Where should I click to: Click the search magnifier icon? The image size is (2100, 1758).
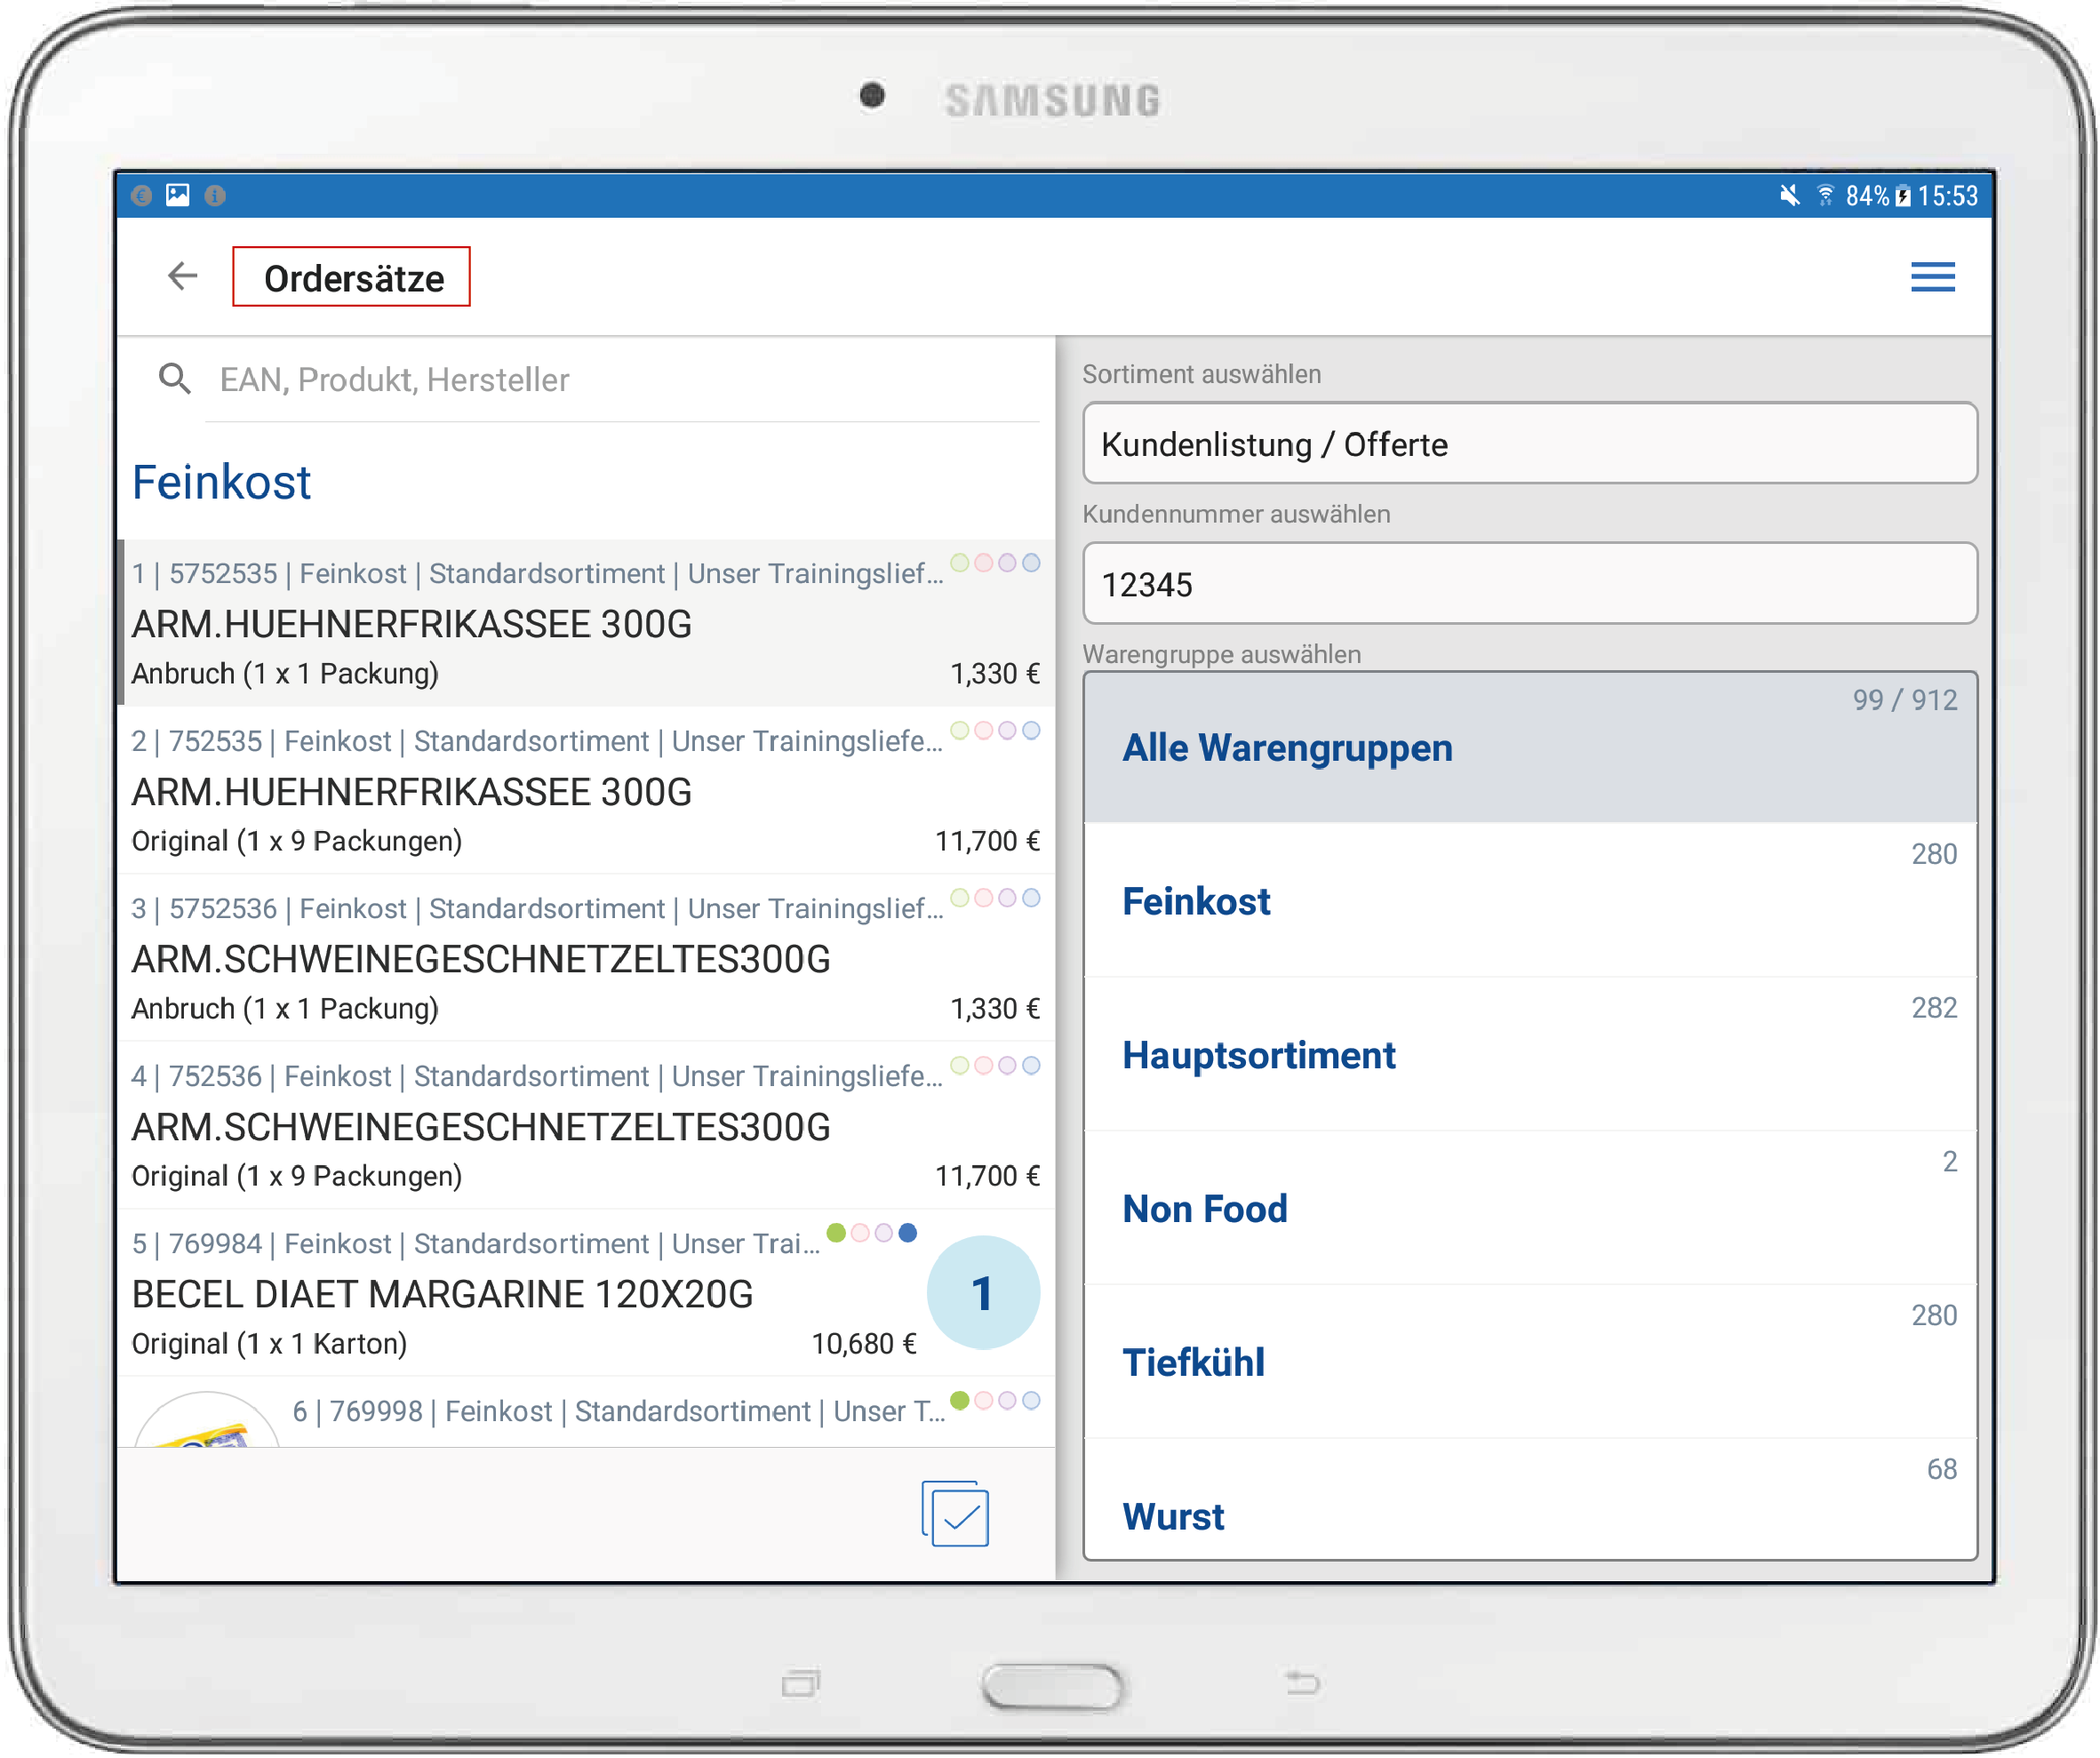[175, 379]
